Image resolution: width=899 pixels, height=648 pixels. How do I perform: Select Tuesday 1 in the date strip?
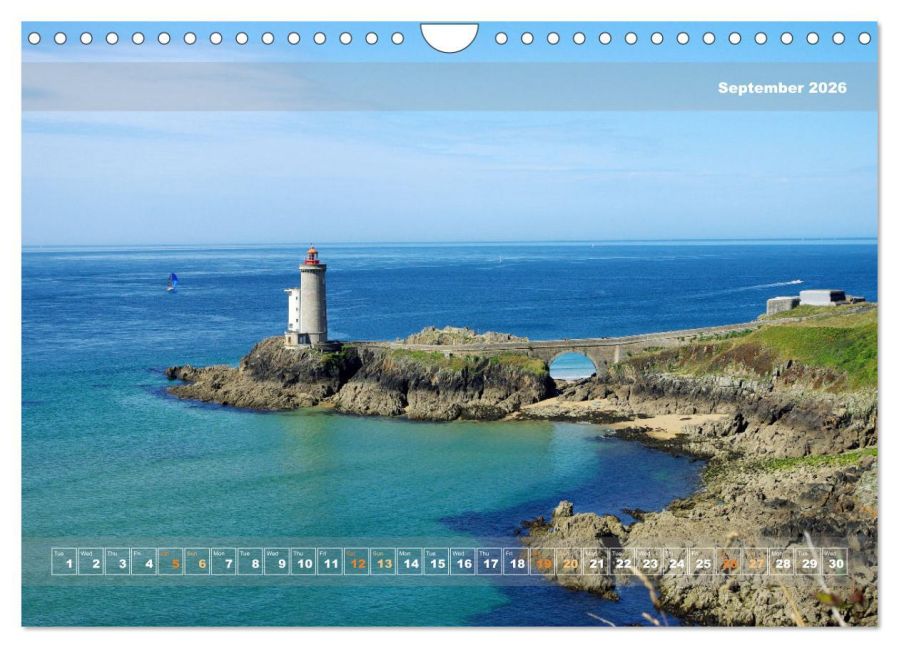pyautogui.click(x=64, y=562)
